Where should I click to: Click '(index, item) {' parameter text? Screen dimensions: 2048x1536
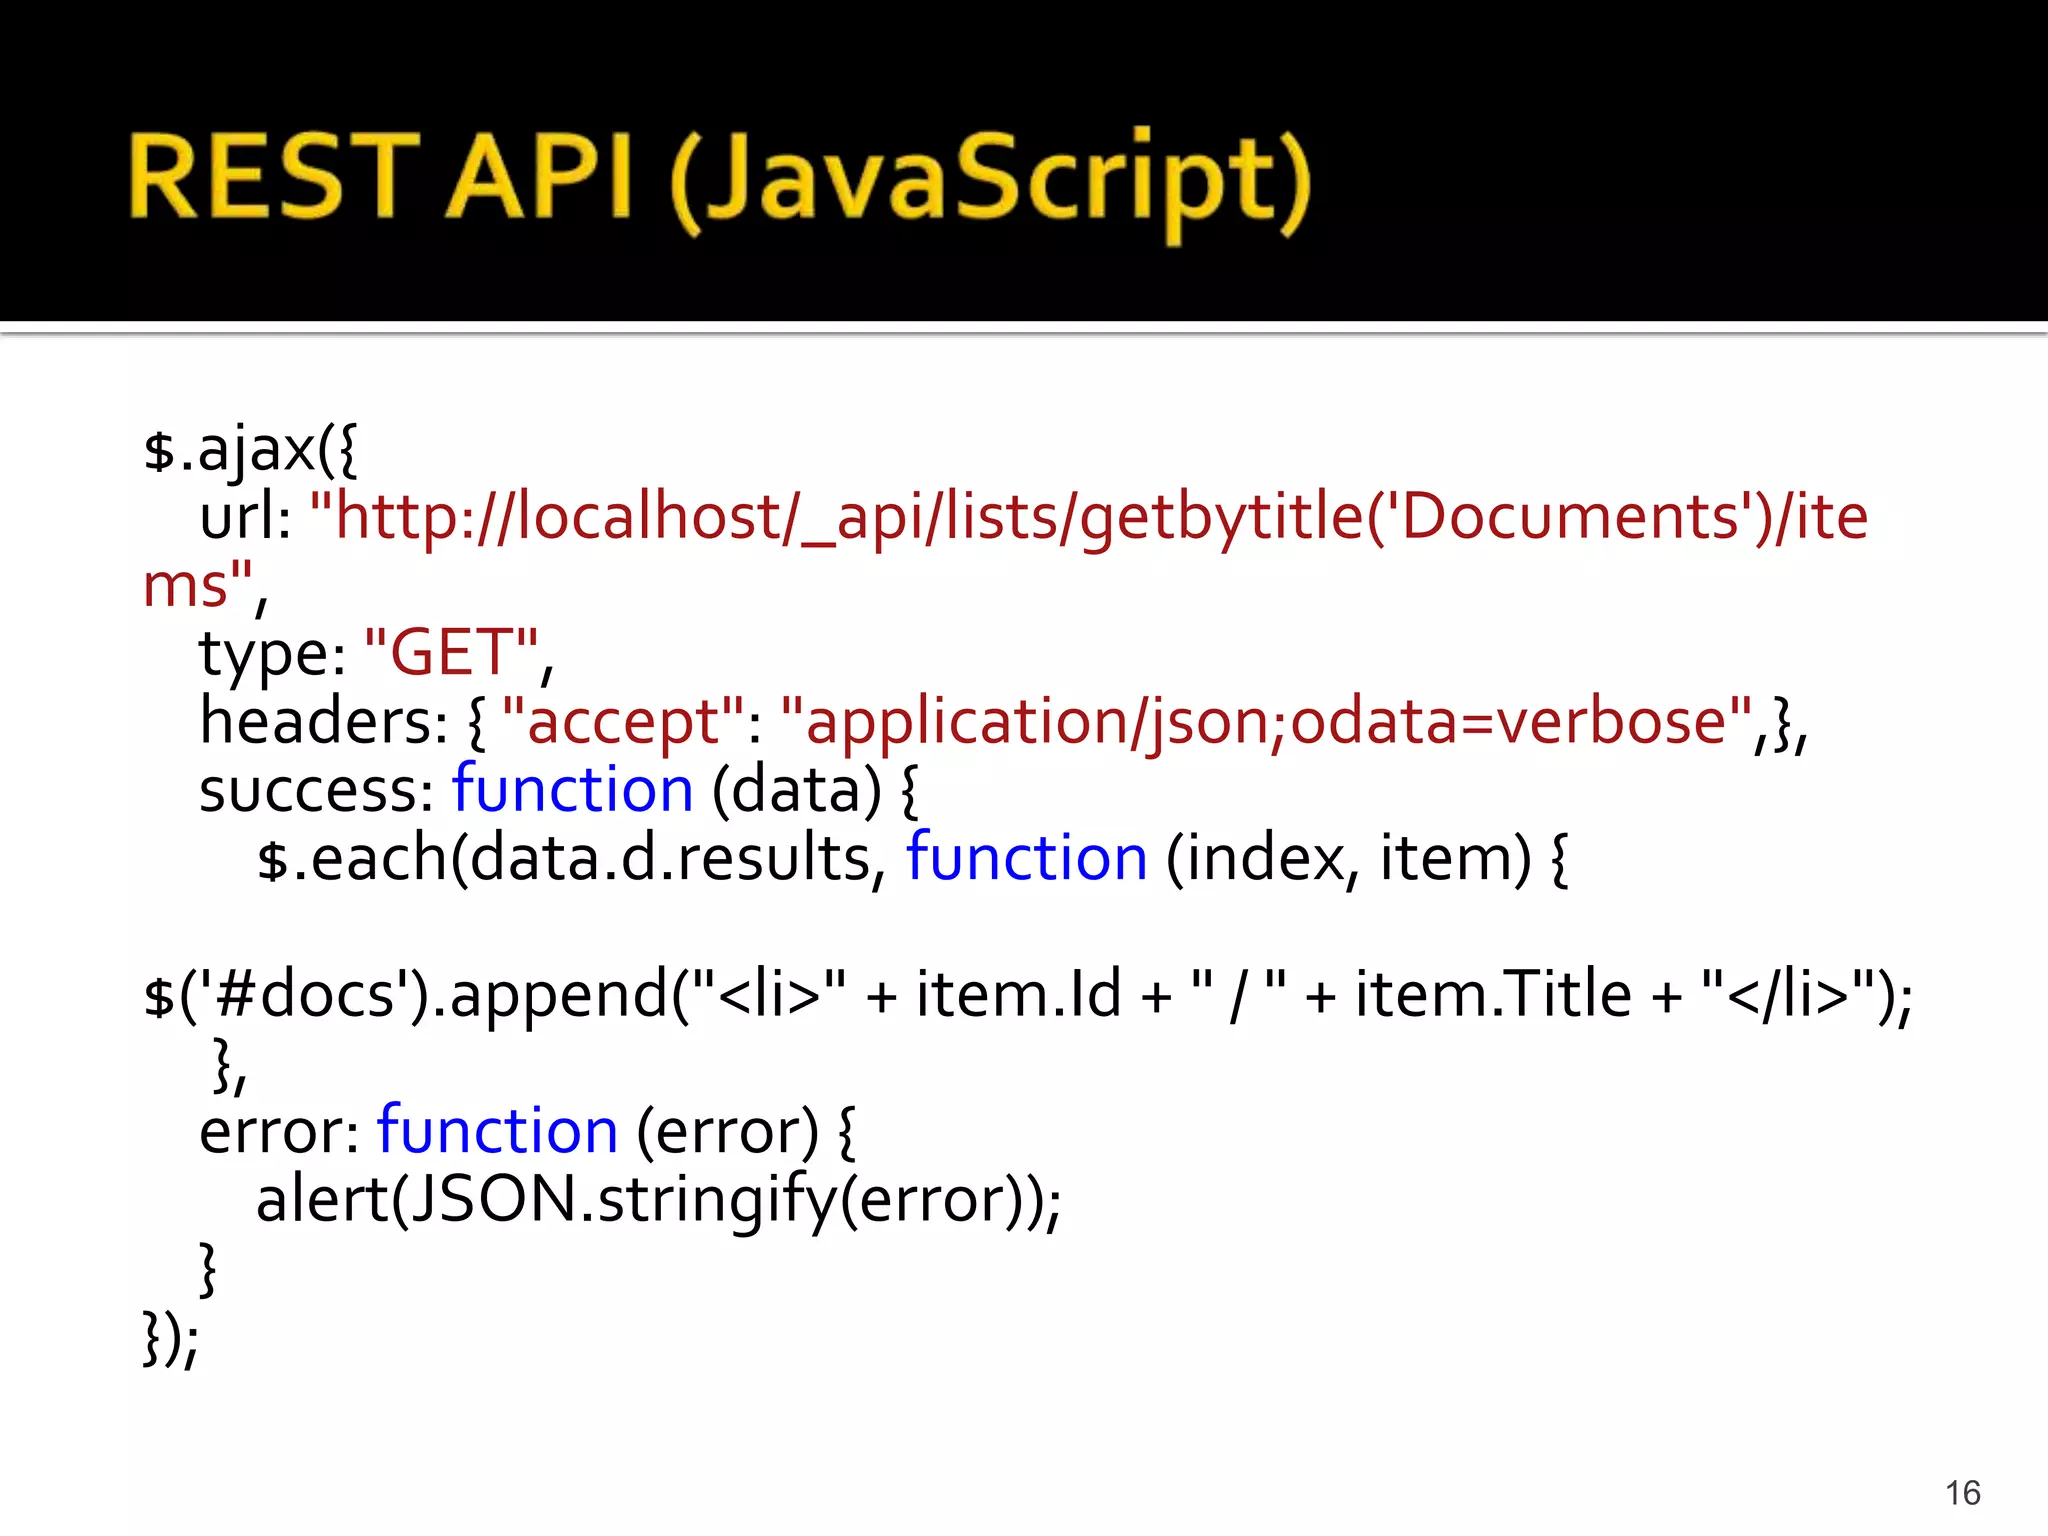[1366, 858]
